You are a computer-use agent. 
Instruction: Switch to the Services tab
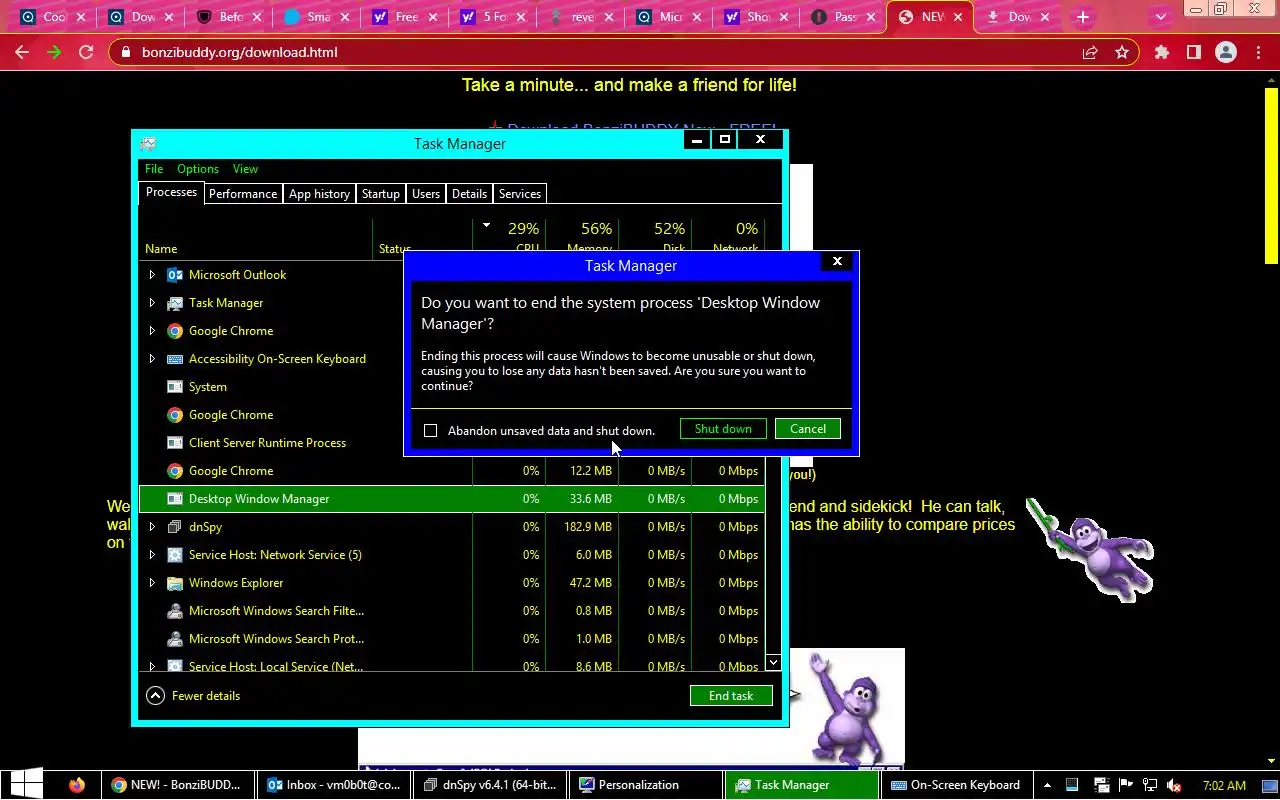click(520, 194)
